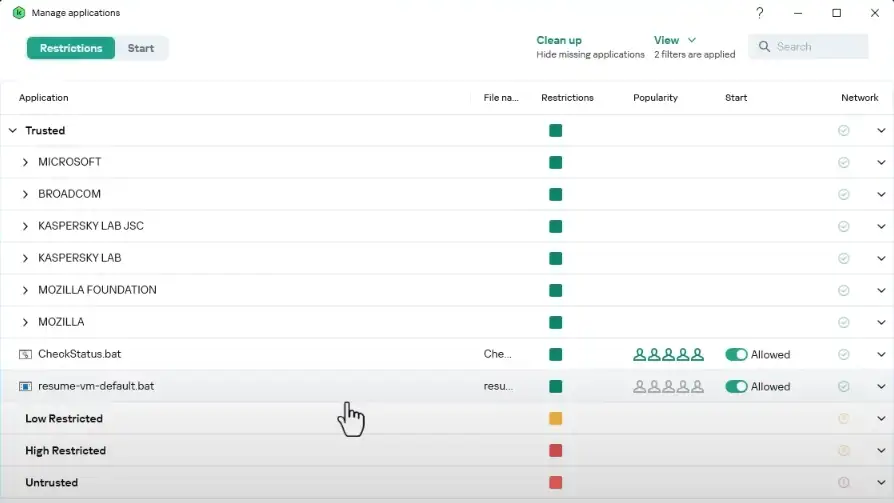Click the search magnifier icon
Image resolution: width=894 pixels, height=503 pixels.
(765, 47)
